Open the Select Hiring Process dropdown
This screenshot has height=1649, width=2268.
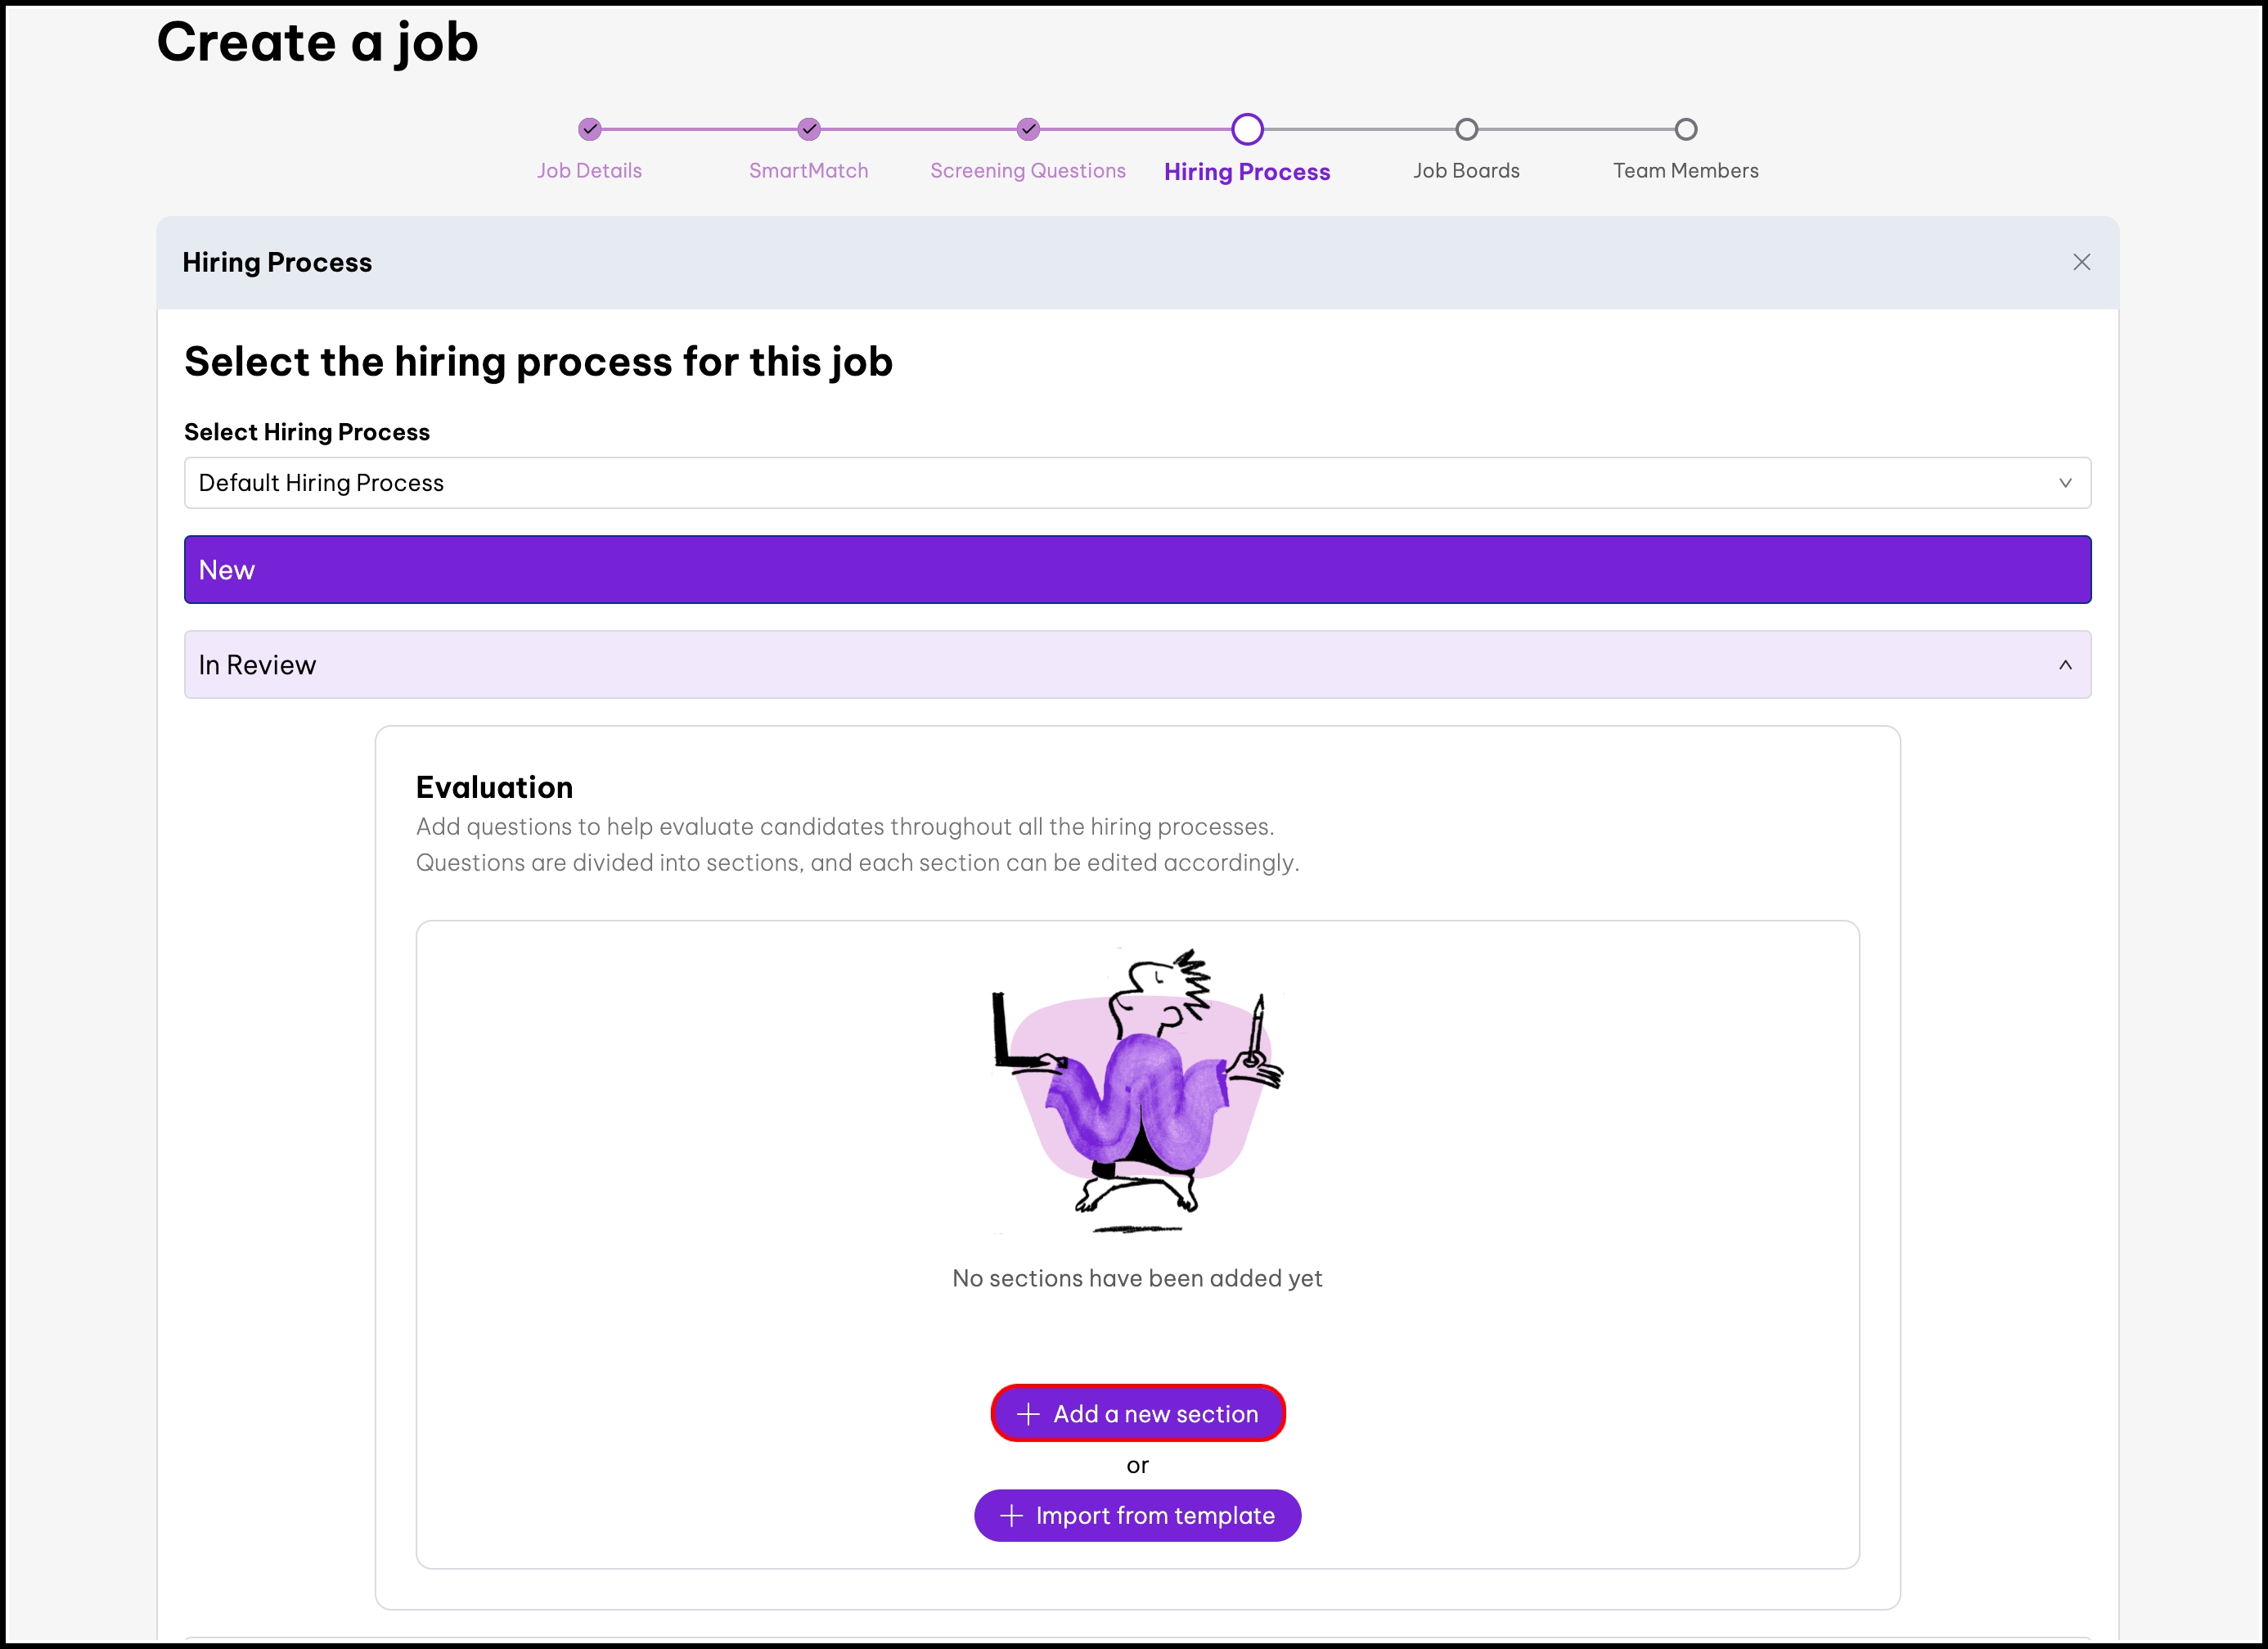(x=1137, y=483)
